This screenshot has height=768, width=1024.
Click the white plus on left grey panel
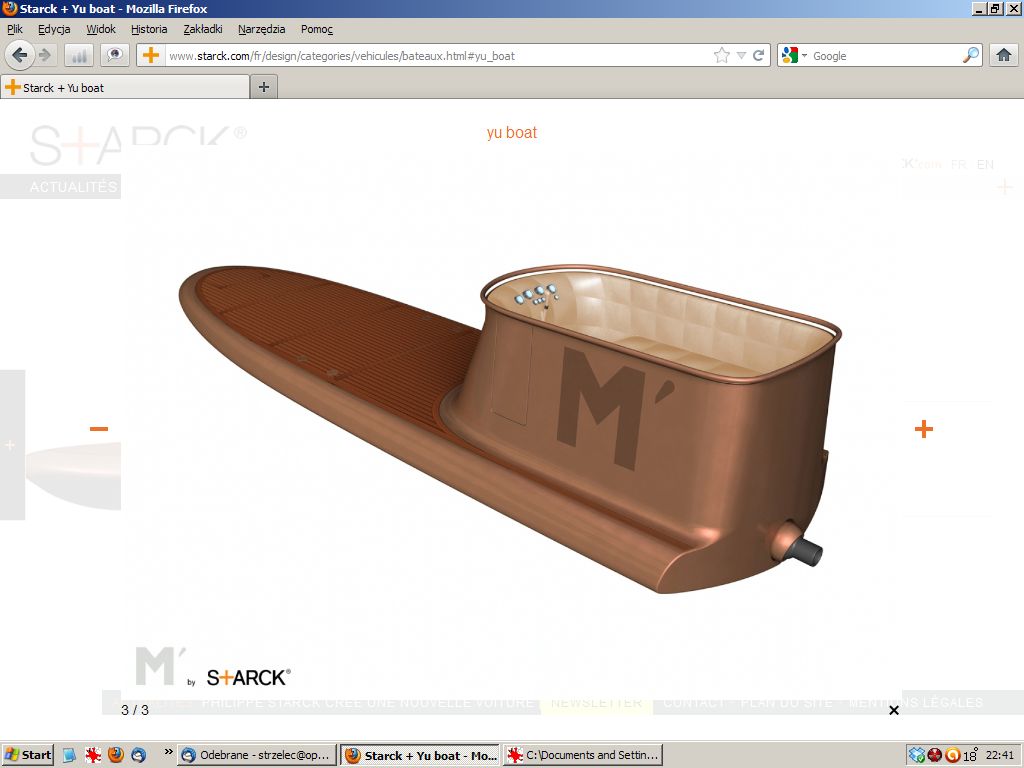point(10,445)
